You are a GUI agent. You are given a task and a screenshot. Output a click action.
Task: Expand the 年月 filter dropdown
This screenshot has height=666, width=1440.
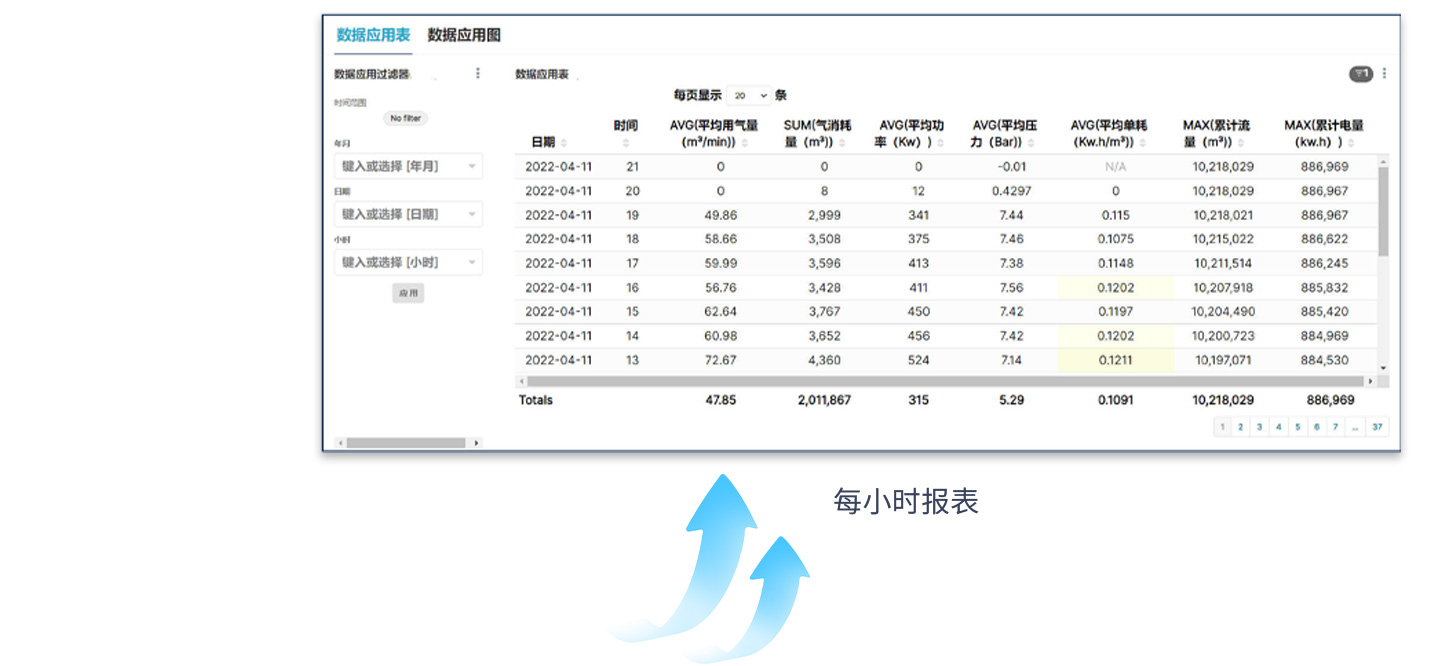[408, 166]
